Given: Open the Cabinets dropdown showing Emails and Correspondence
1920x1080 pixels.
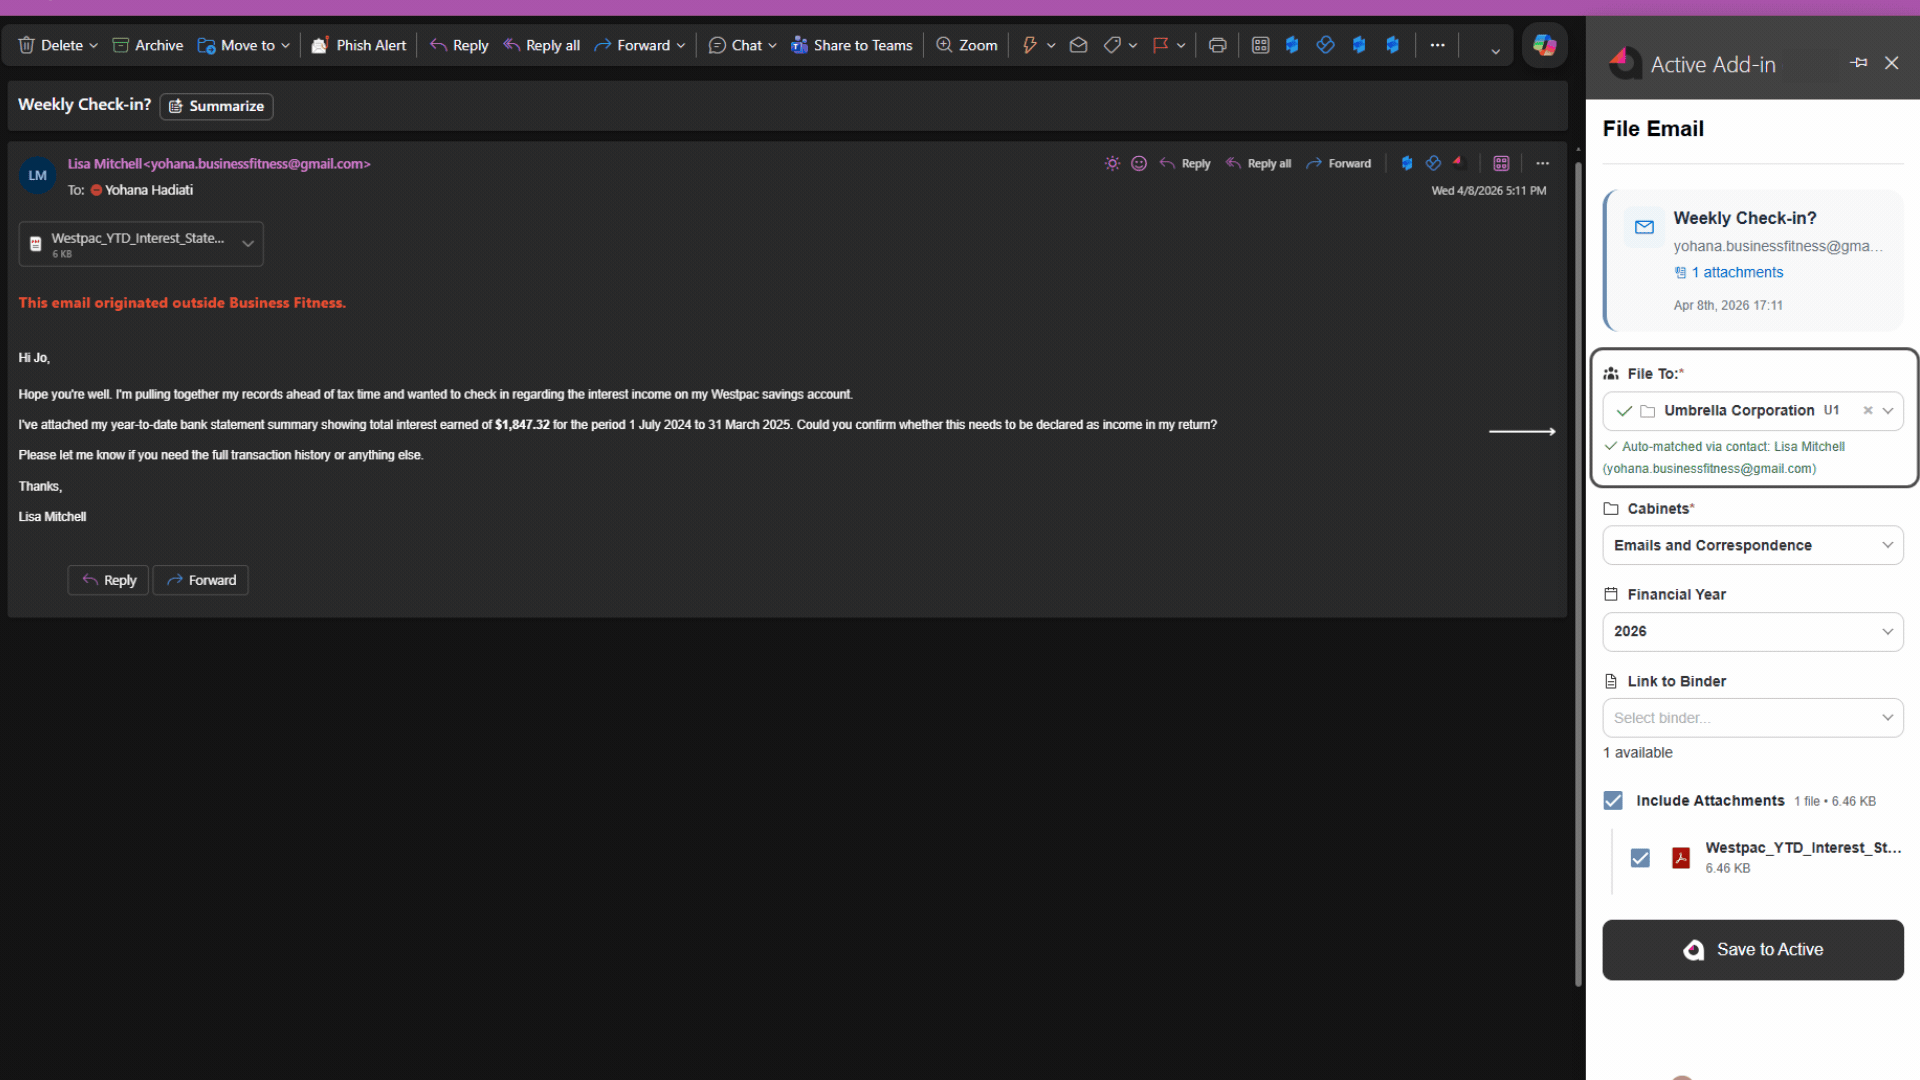Looking at the screenshot, I should point(1752,545).
